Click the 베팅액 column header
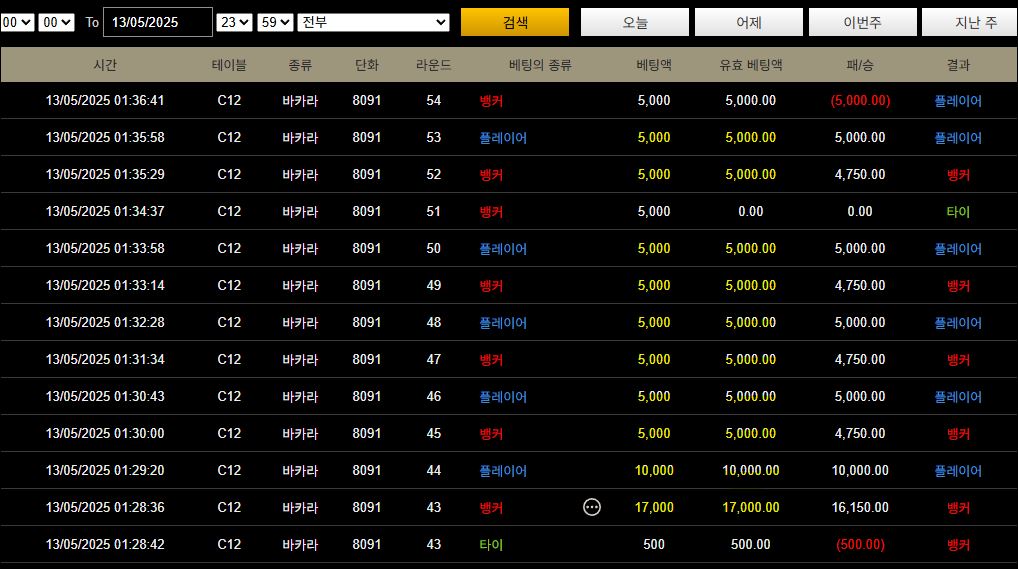 pyautogui.click(x=654, y=65)
